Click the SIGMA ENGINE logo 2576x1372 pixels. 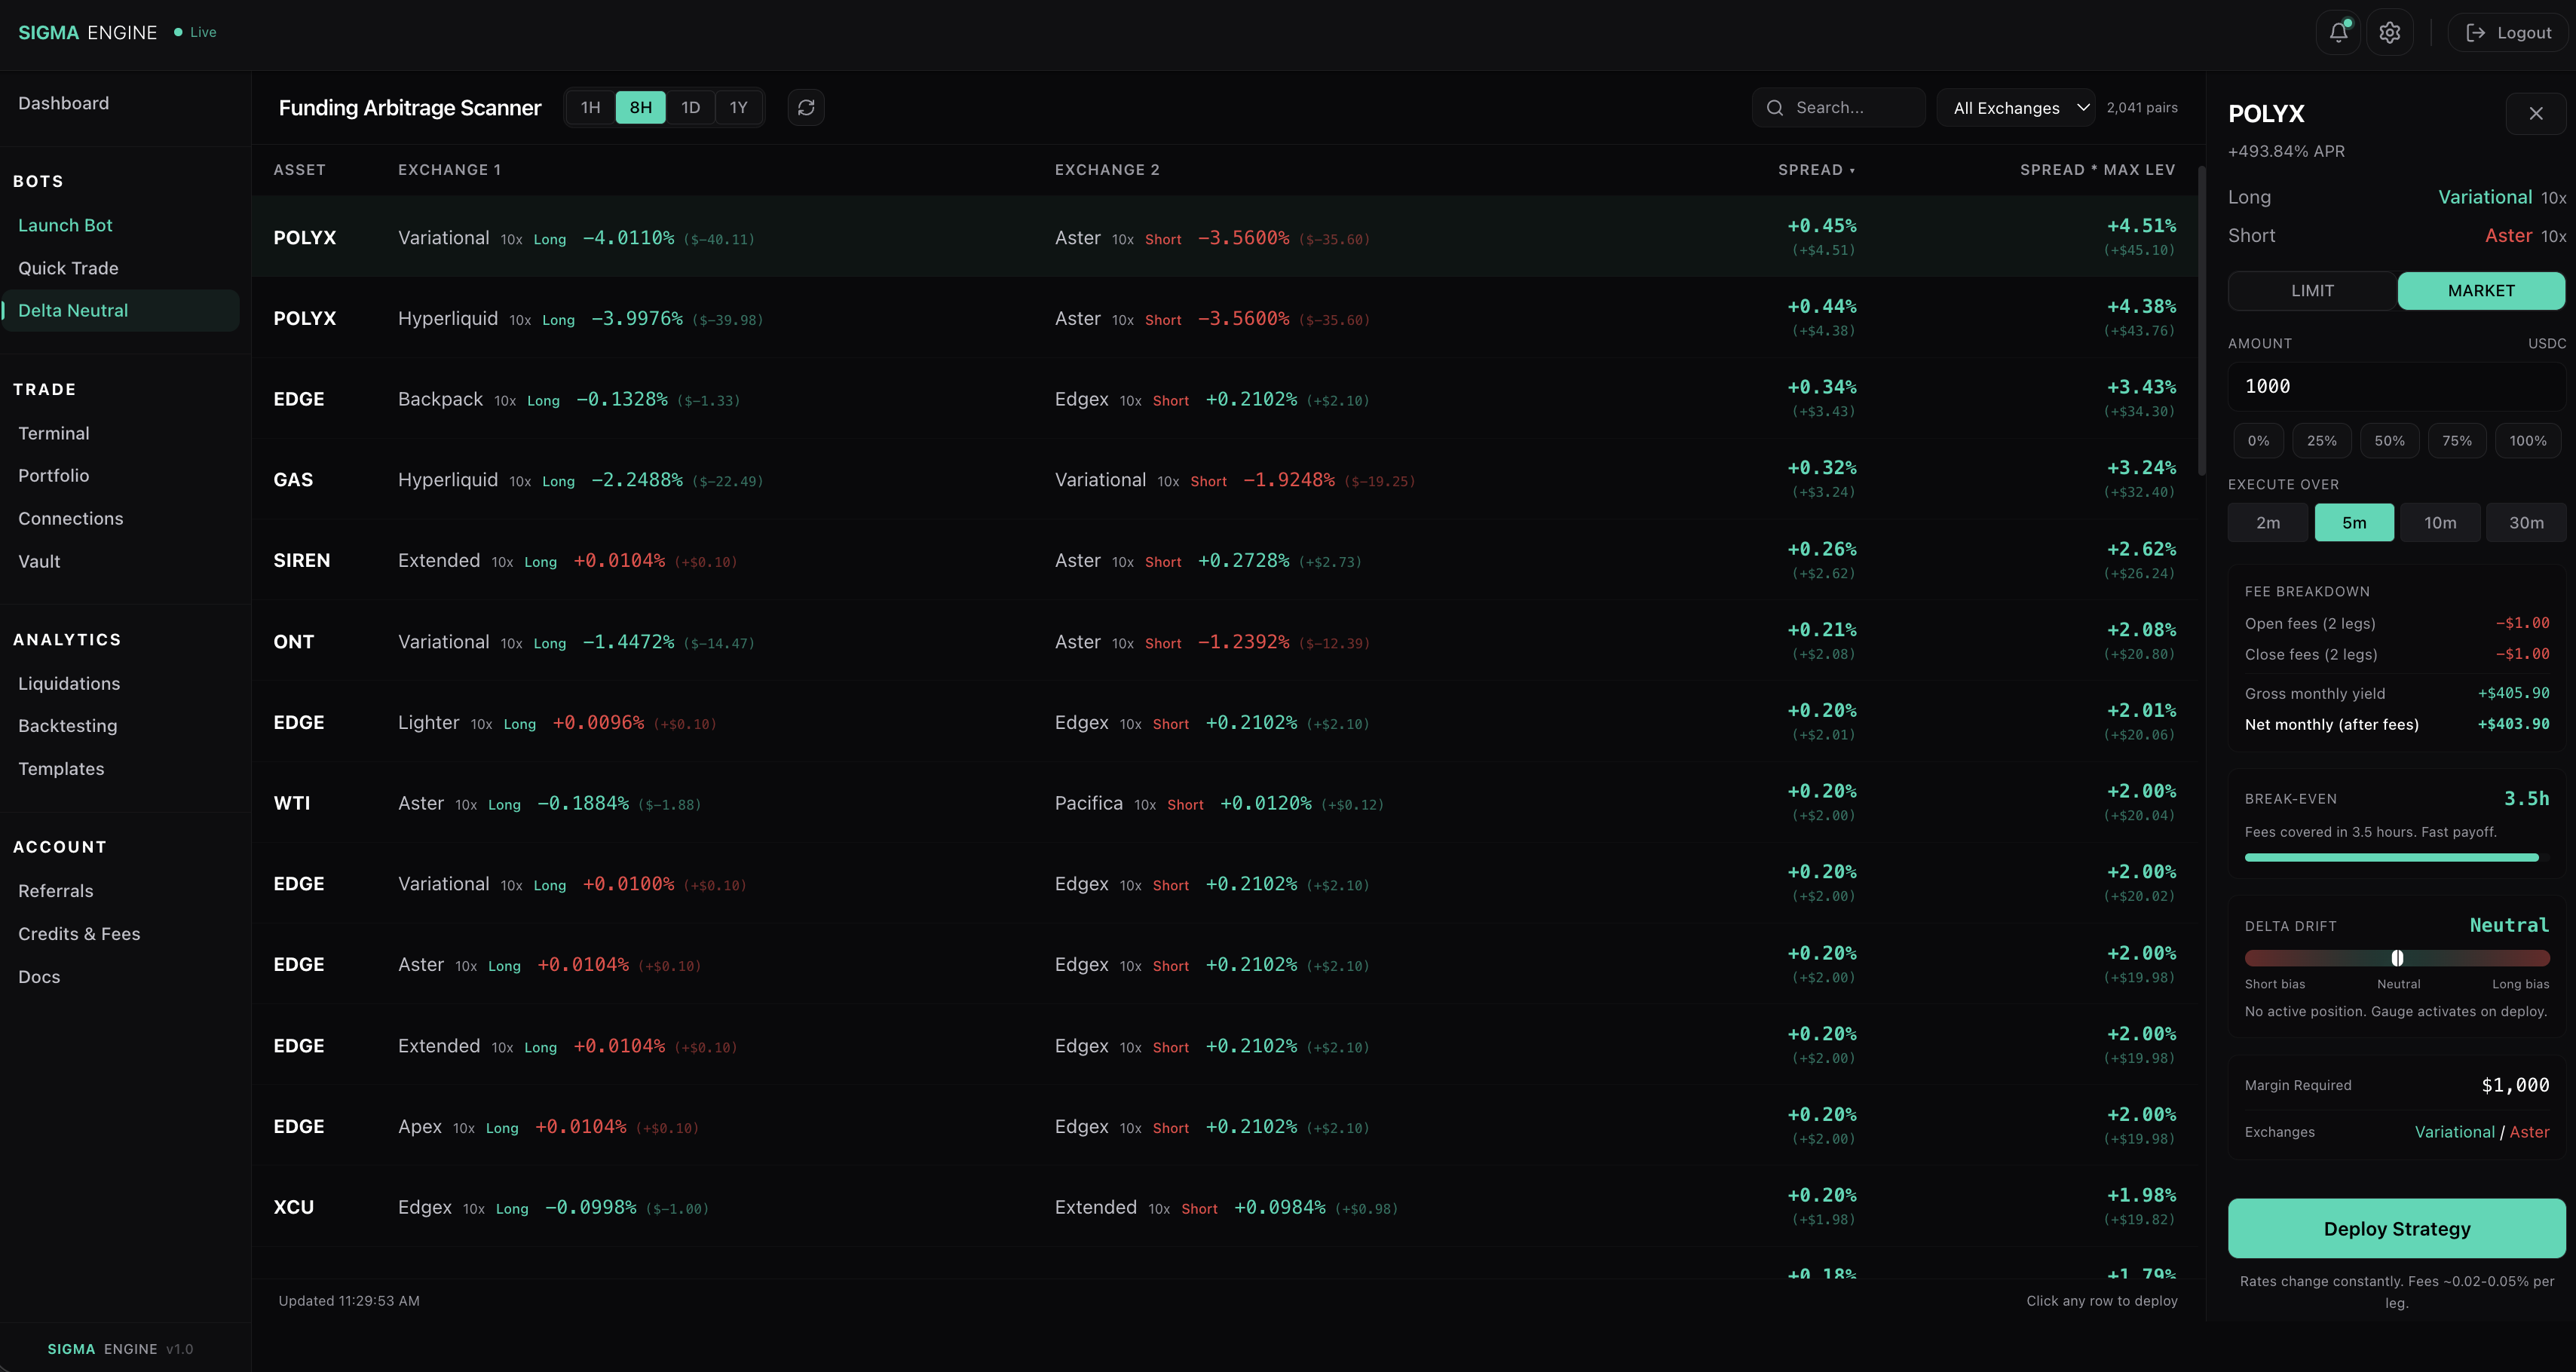pyautogui.click(x=88, y=33)
